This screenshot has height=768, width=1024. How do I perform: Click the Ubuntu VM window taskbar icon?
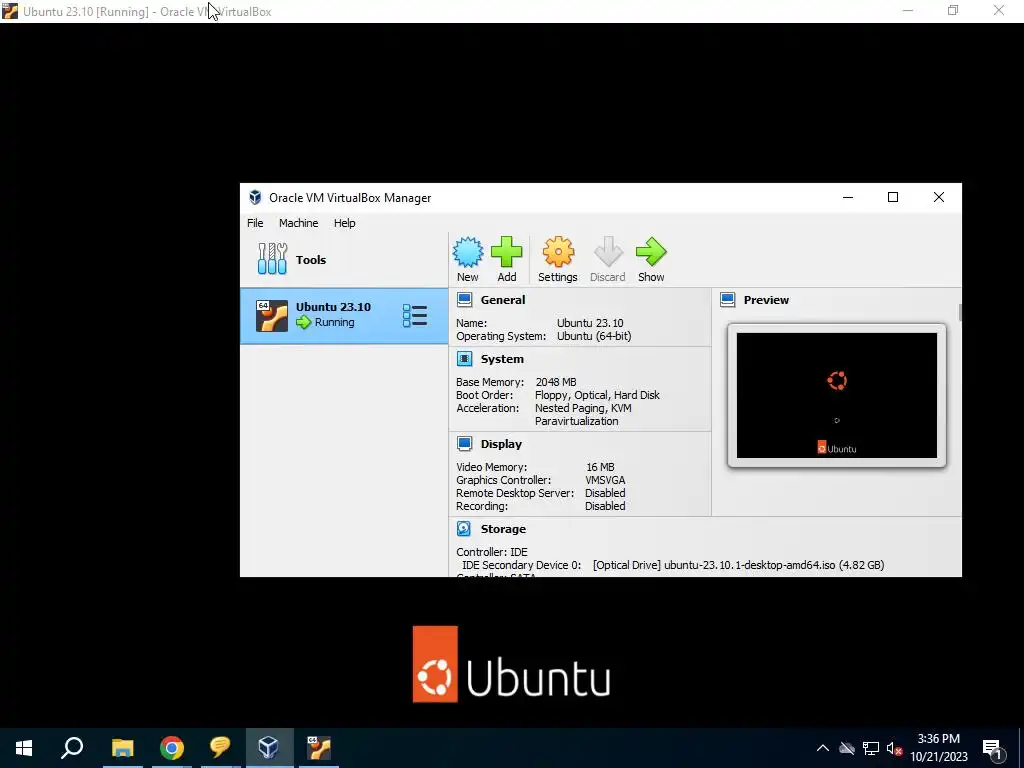(x=319, y=748)
